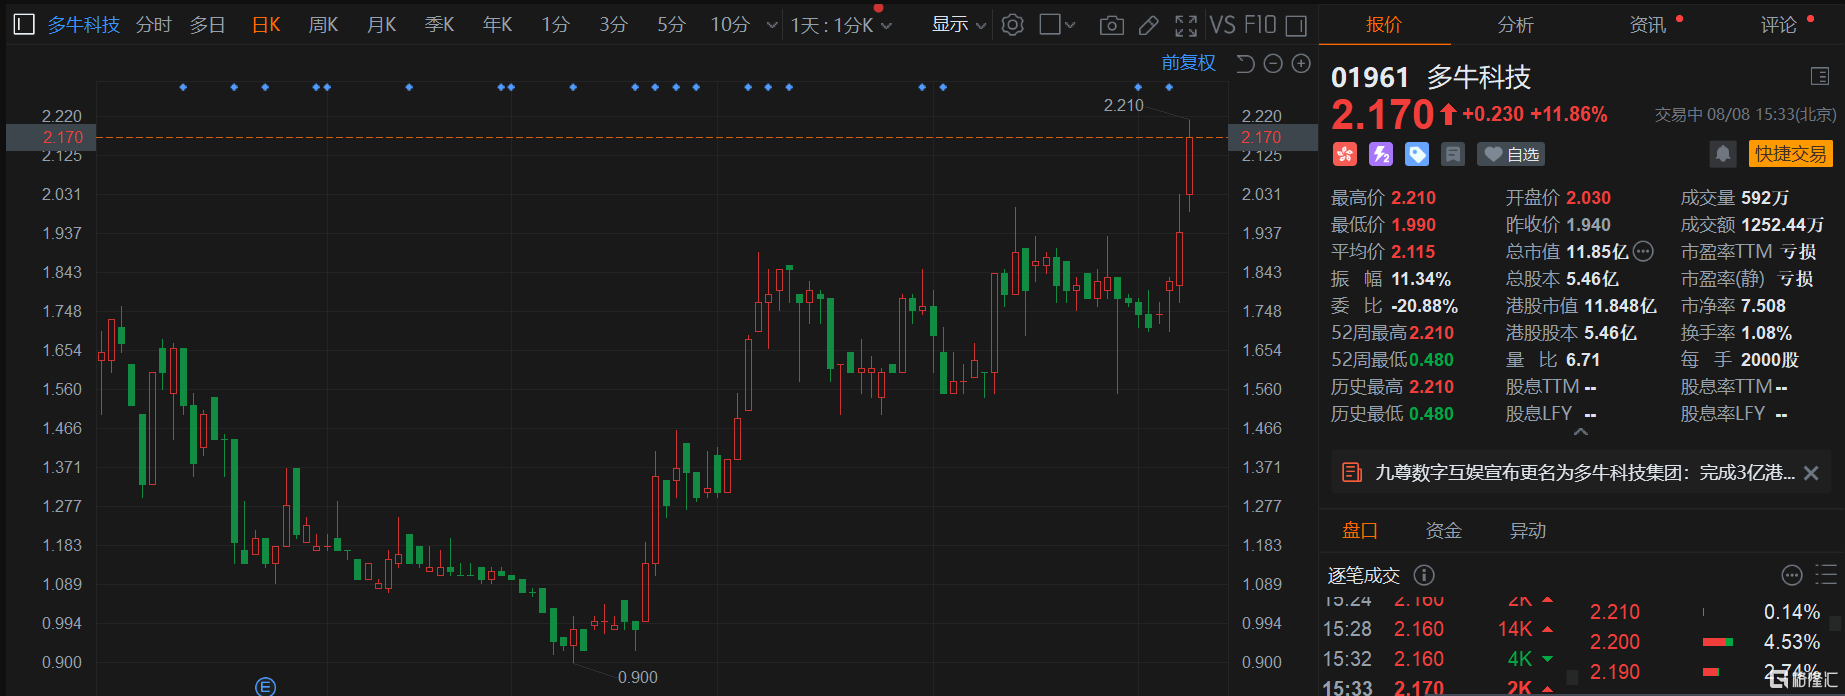Viewport: 1845px width, 696px height.
Task: Open the gray note icon
Action: [1453, 154]
